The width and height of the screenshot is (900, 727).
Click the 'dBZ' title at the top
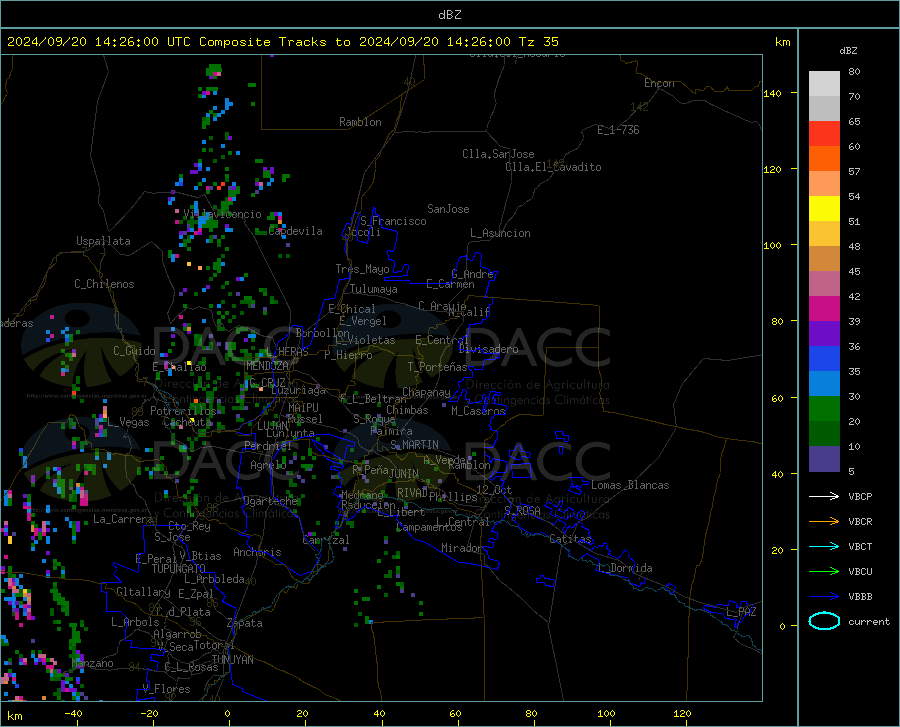[449, 15]
